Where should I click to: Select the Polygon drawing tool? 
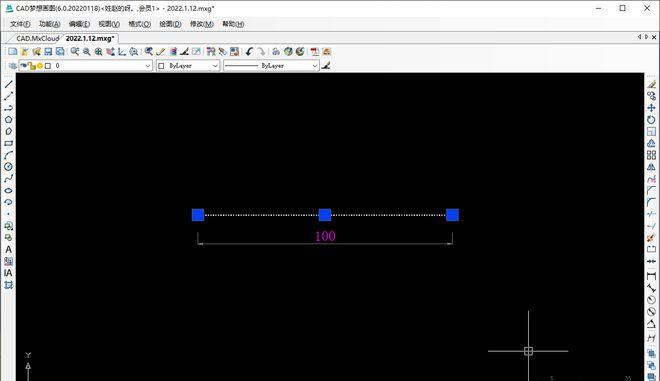[8, 120]
